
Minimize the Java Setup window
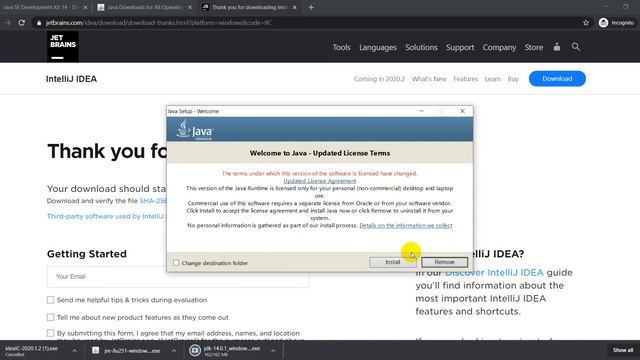click(421, 111)
